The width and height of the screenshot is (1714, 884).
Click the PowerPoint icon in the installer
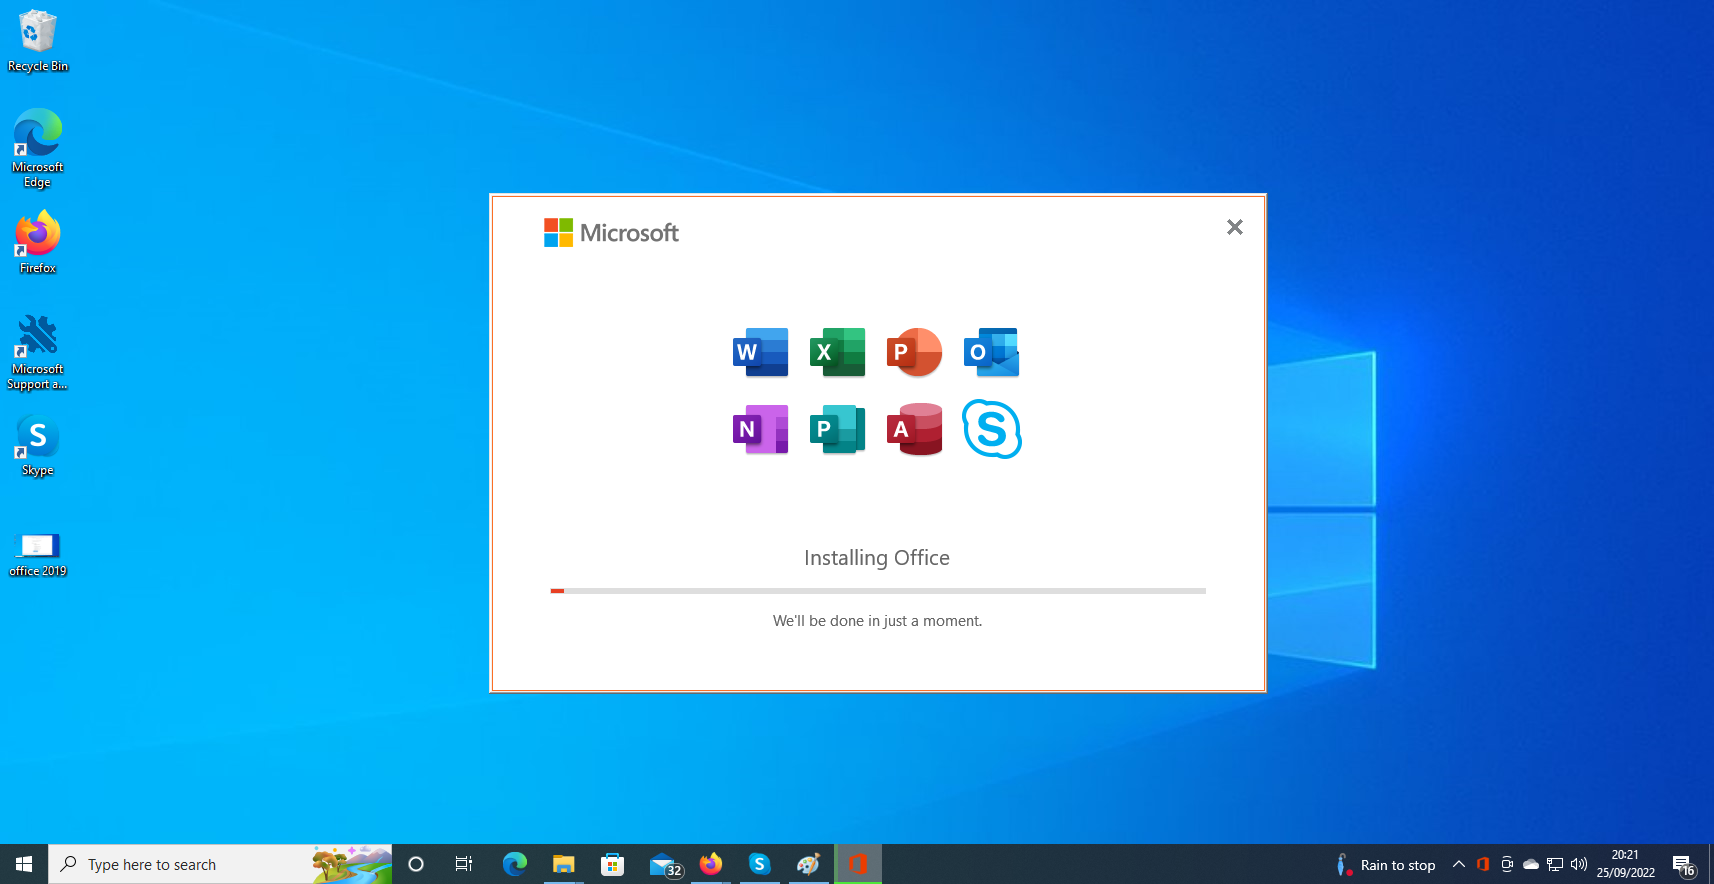pos(914,352)
